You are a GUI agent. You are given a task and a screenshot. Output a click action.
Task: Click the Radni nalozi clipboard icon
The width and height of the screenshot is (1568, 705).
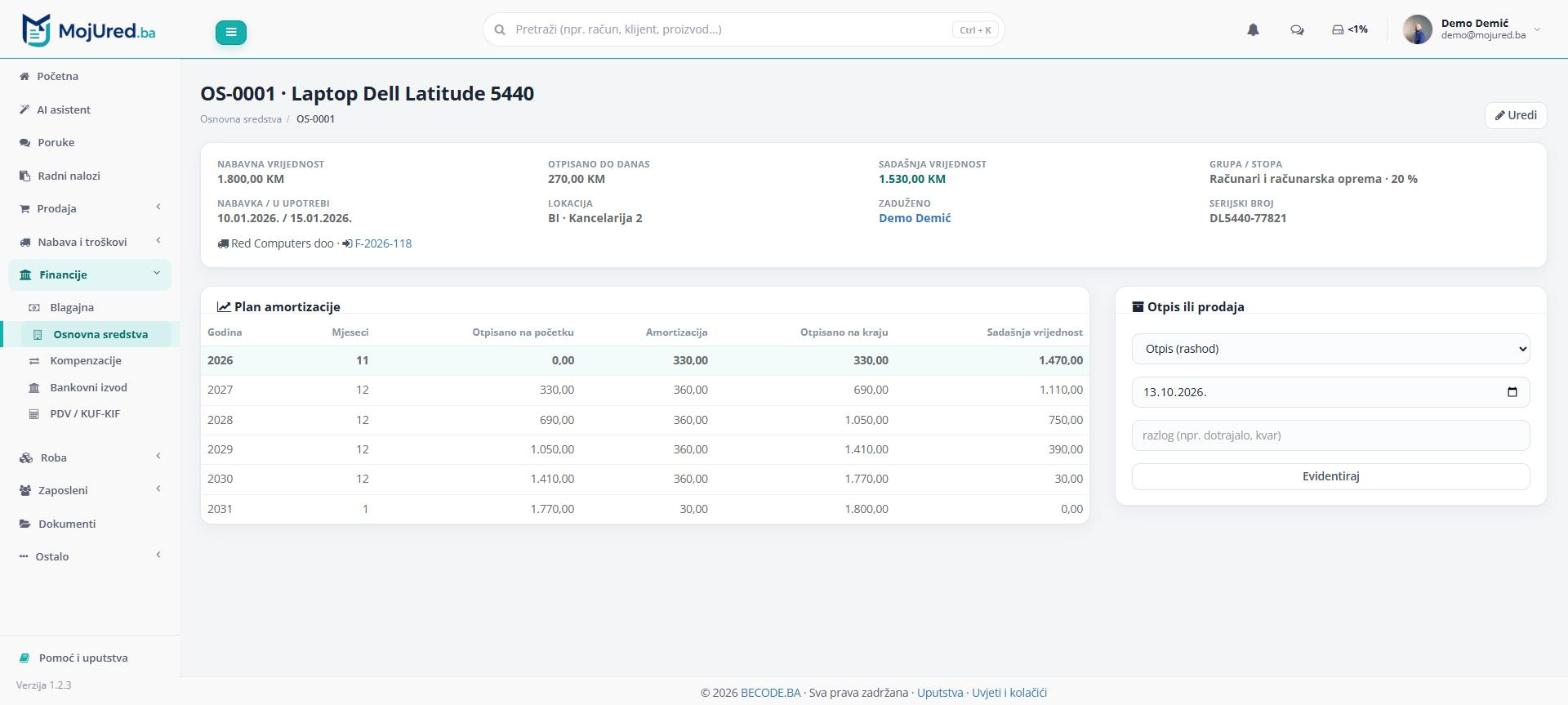coord(24,176)
